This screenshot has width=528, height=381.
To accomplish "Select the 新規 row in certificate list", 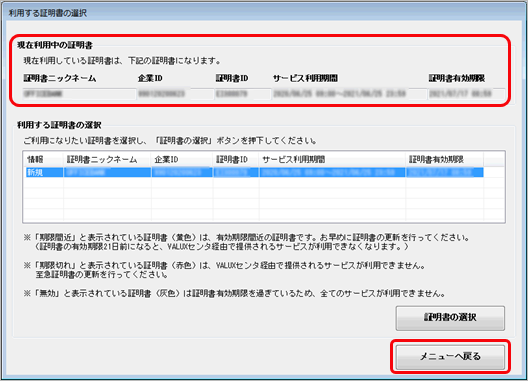I will (x=255, y=172).
